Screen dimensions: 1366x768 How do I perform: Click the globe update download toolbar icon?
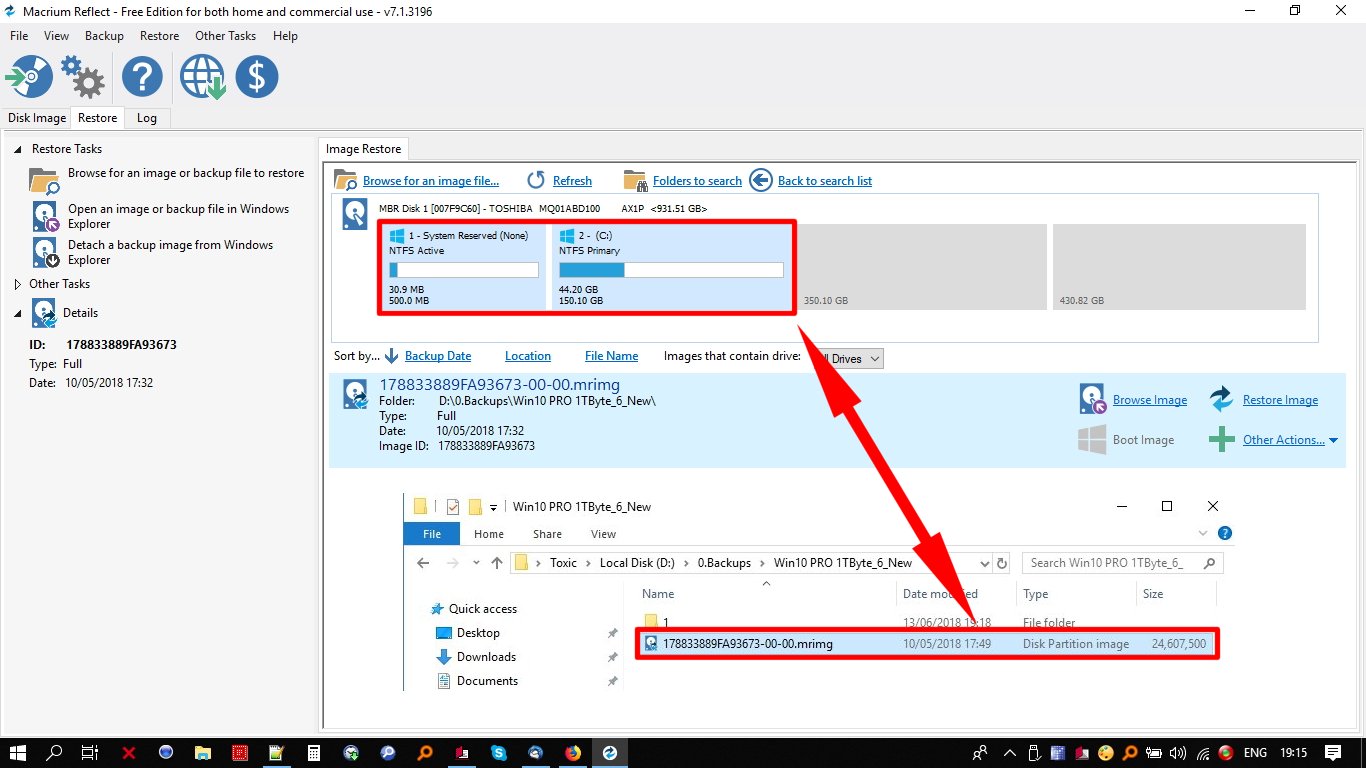(x=202, y=77)
